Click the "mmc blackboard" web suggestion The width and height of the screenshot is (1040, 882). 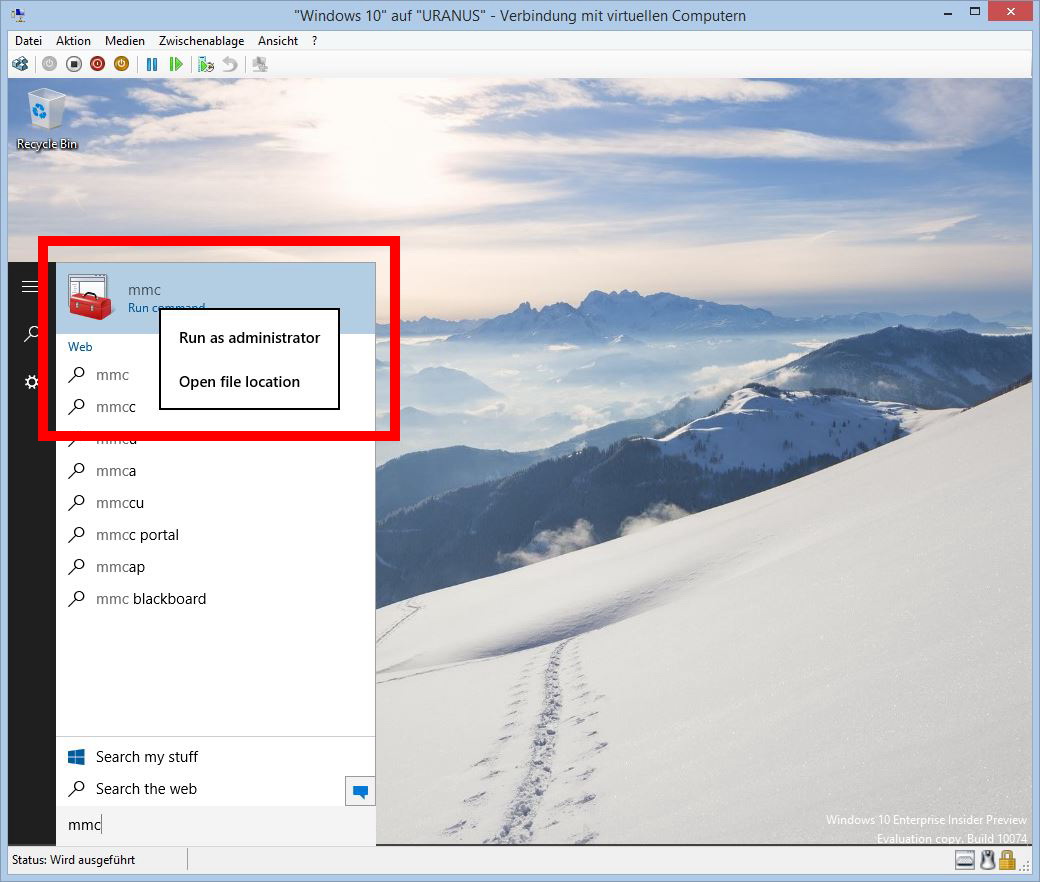click(x=150, y=599)
